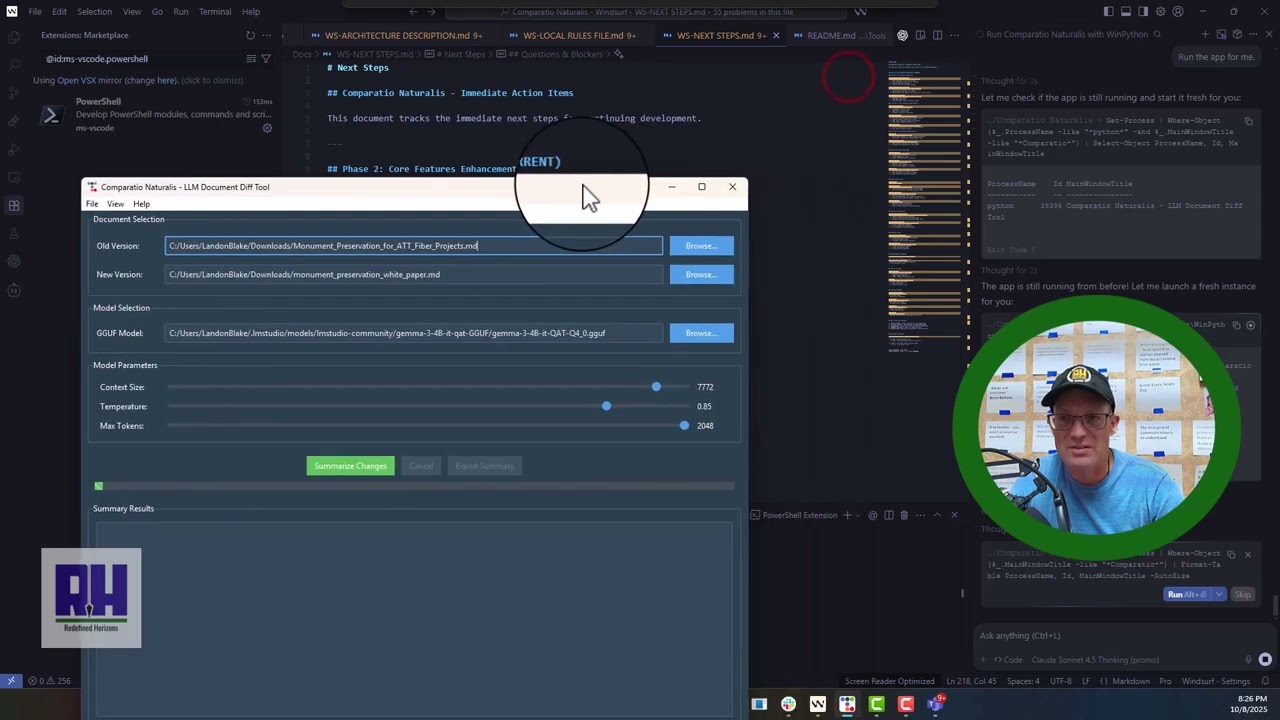Image resolution: width=1280 pixels, height=720 pixels.
Task: Close the terminal panel
Action: [953, 515]
